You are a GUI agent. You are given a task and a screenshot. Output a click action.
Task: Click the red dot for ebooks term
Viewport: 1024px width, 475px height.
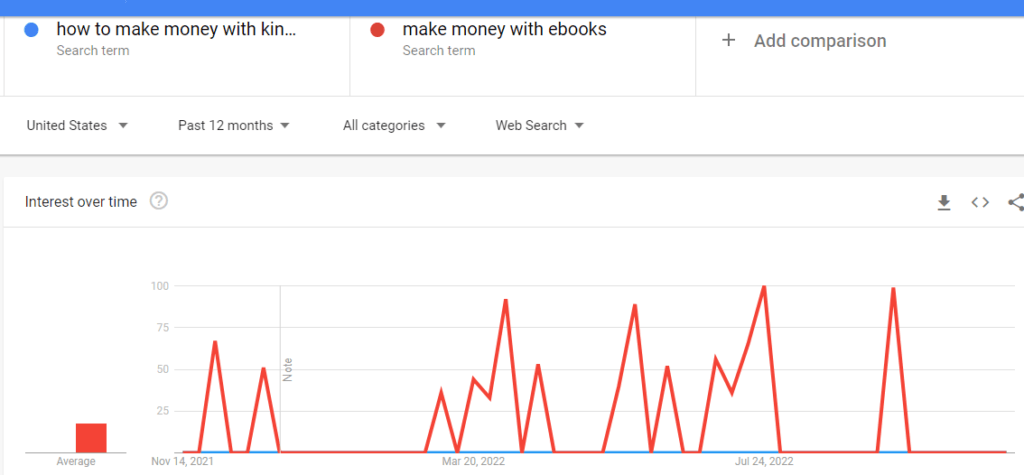(377, 29)
